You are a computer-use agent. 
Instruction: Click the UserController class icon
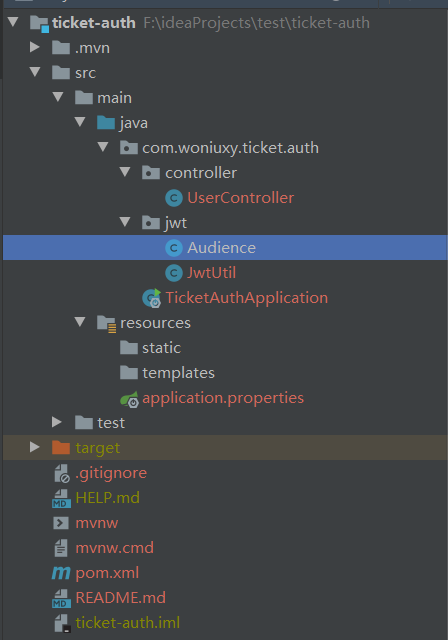(174, 198)
